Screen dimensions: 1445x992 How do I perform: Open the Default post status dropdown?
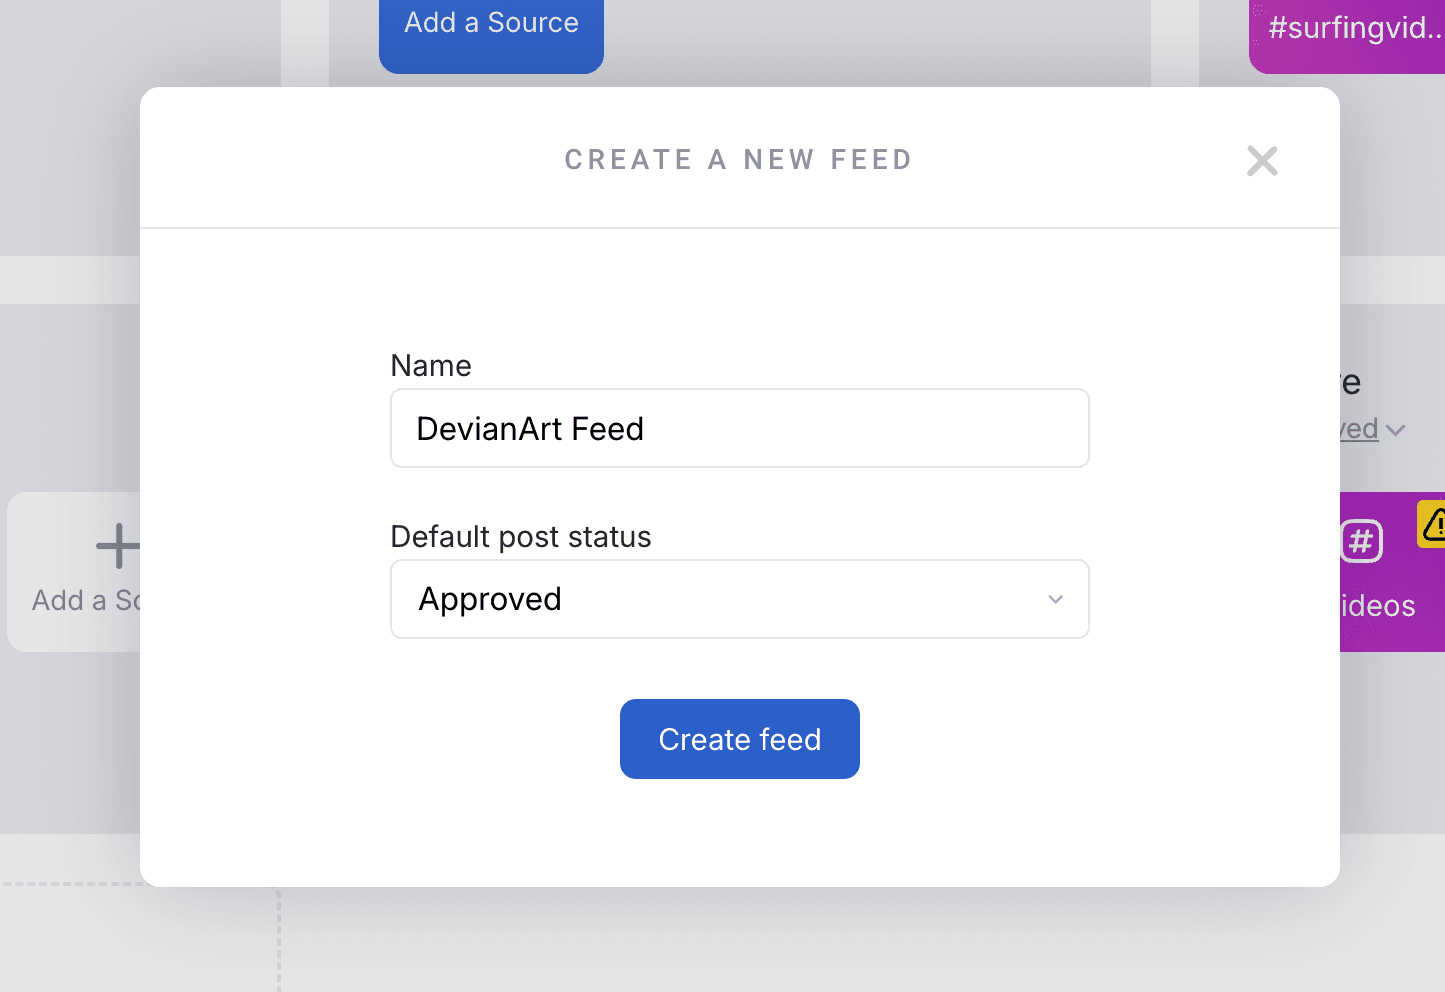(739, 599)
